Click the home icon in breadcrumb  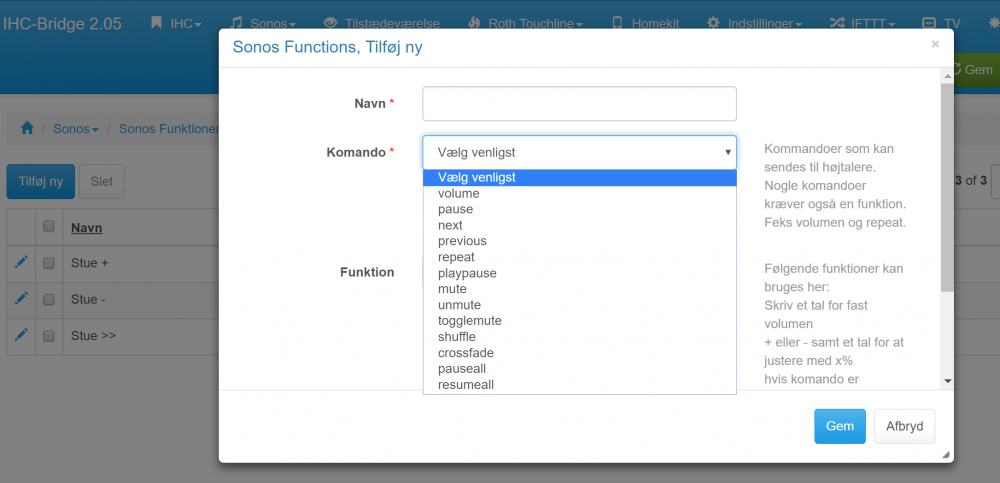27,129
